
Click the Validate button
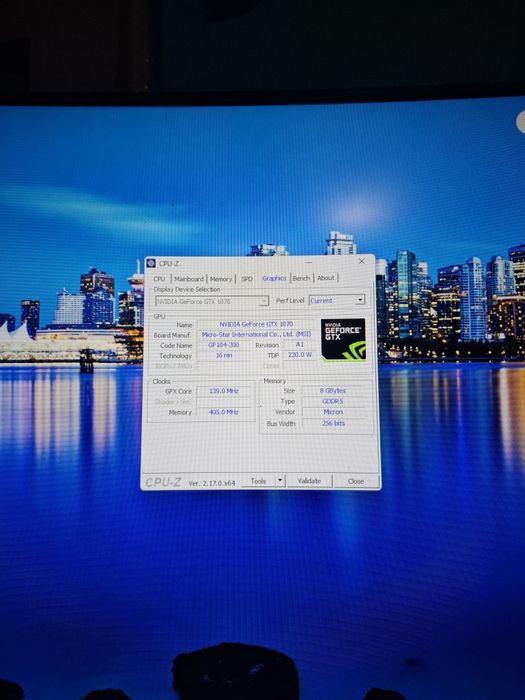pos(309,481)
